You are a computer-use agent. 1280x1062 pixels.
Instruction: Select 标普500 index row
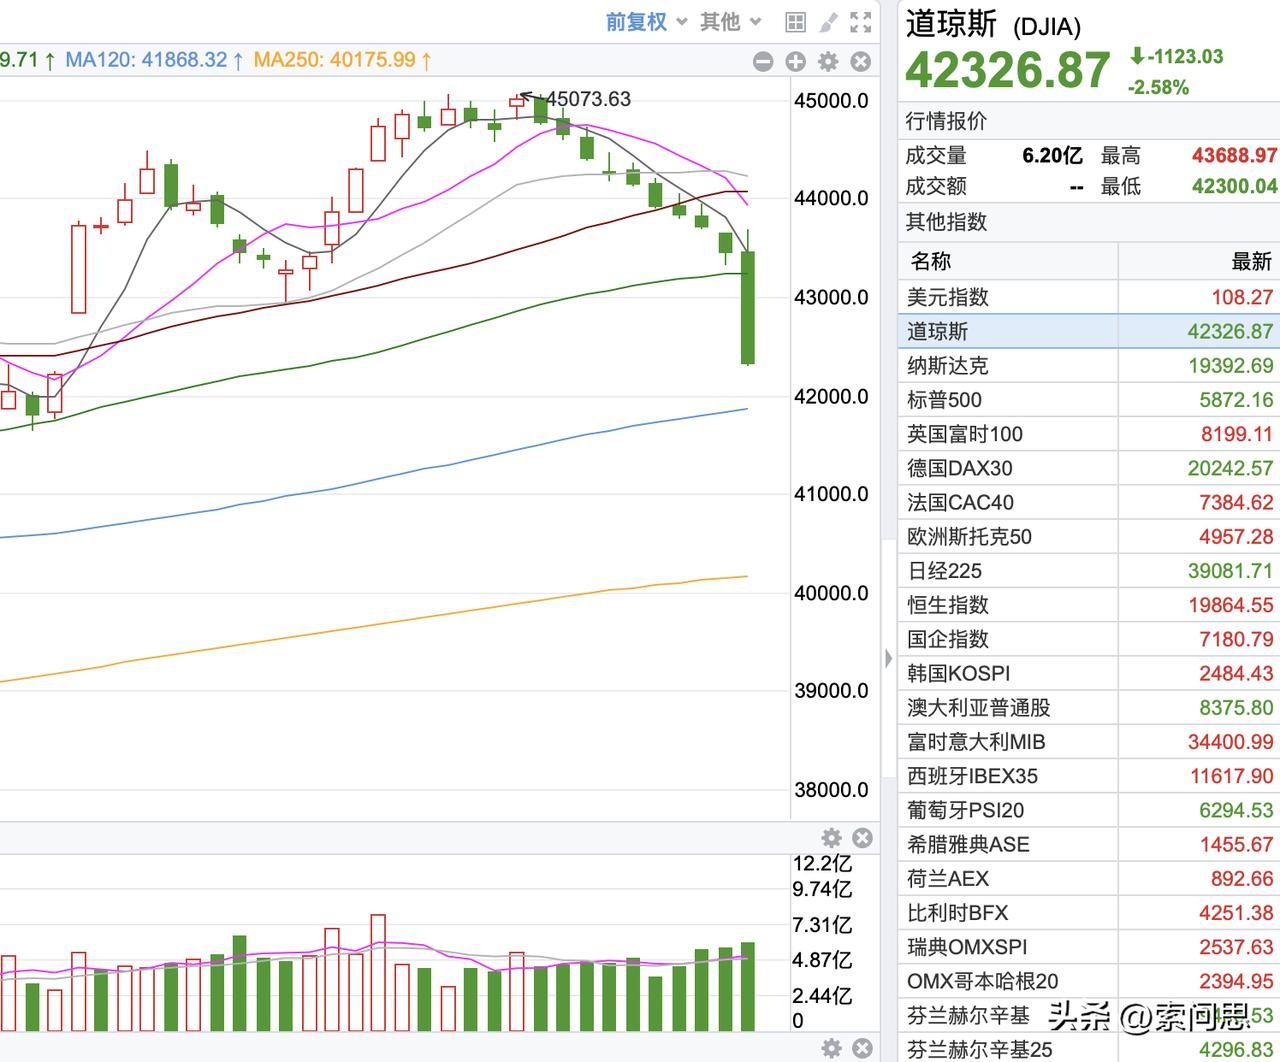point(1089,399)
